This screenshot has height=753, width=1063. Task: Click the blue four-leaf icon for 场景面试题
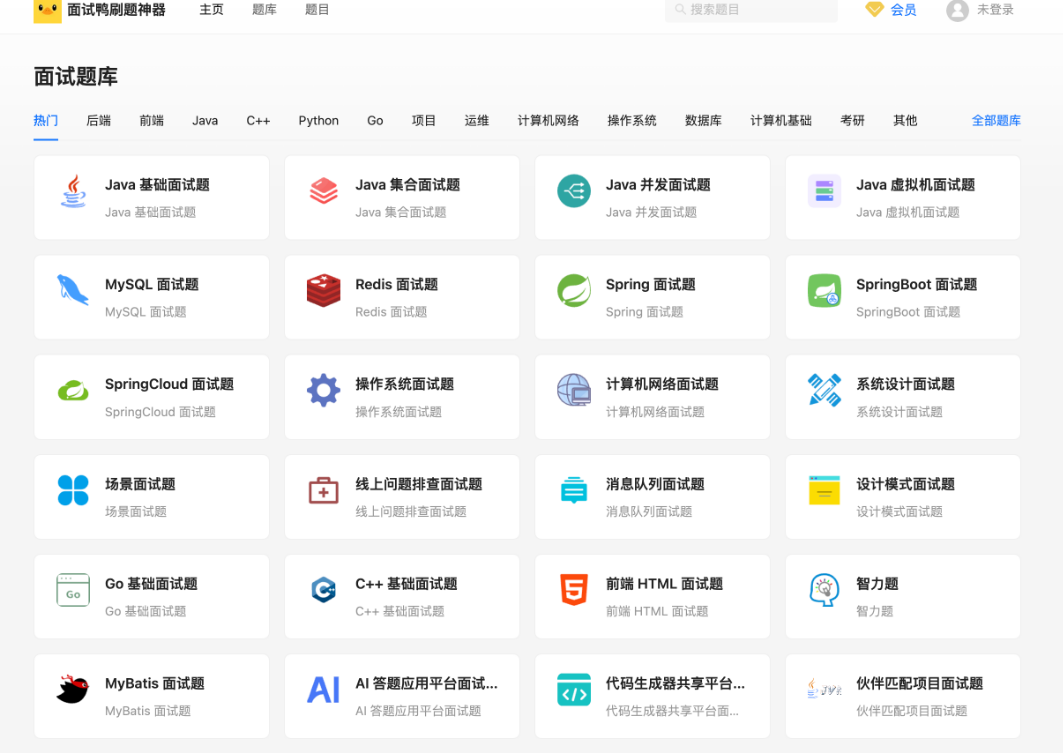73,490
